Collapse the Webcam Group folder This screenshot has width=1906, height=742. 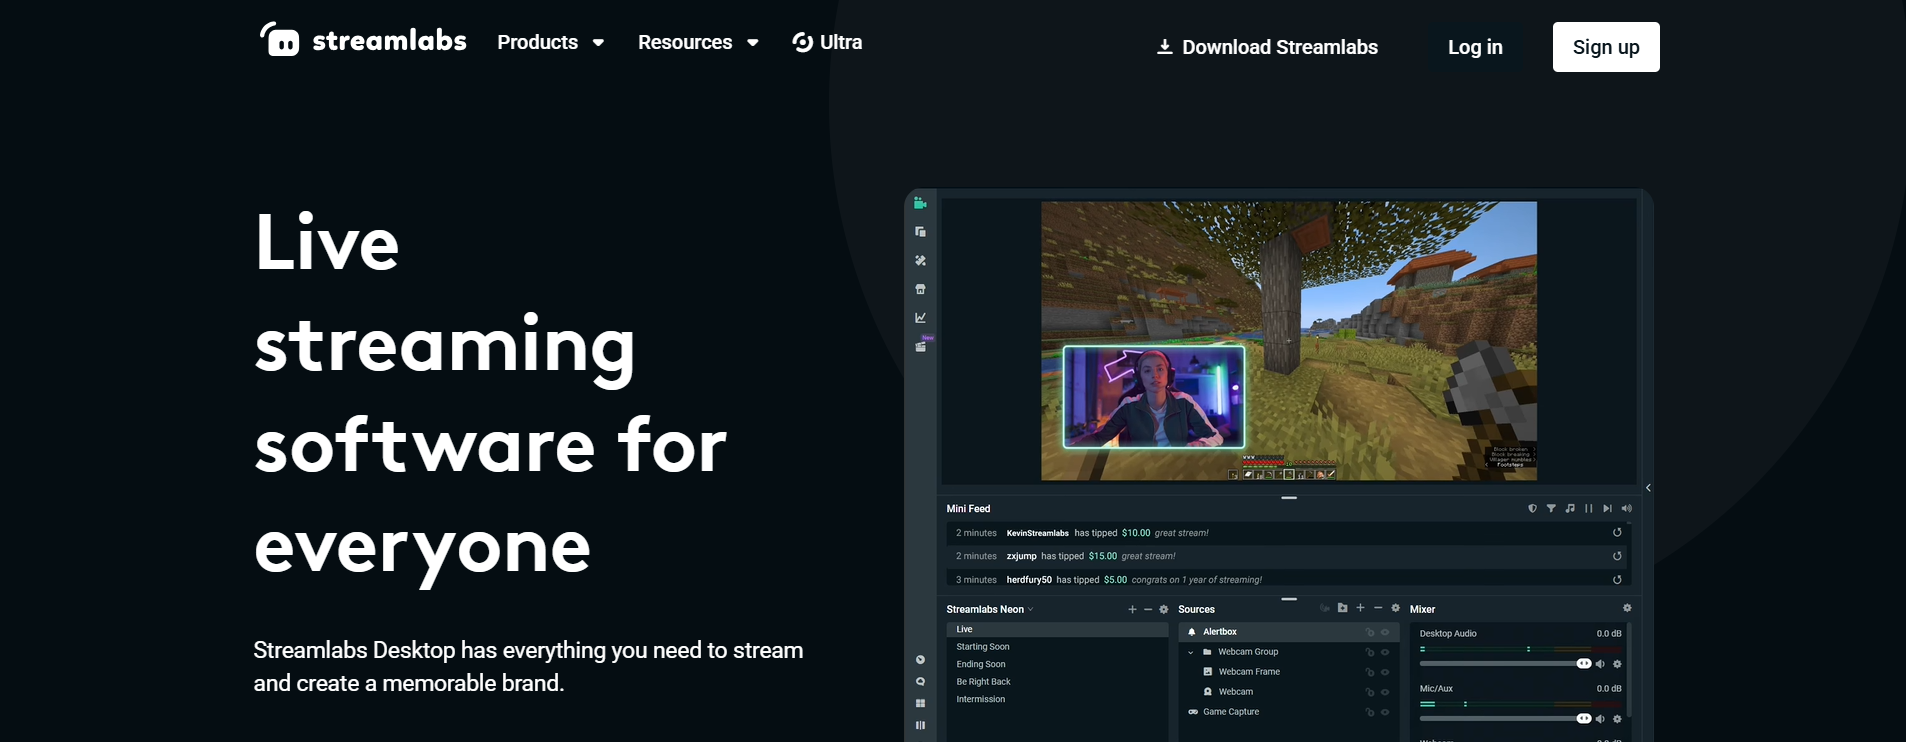pyautogui.click(x=1190, y=652)
